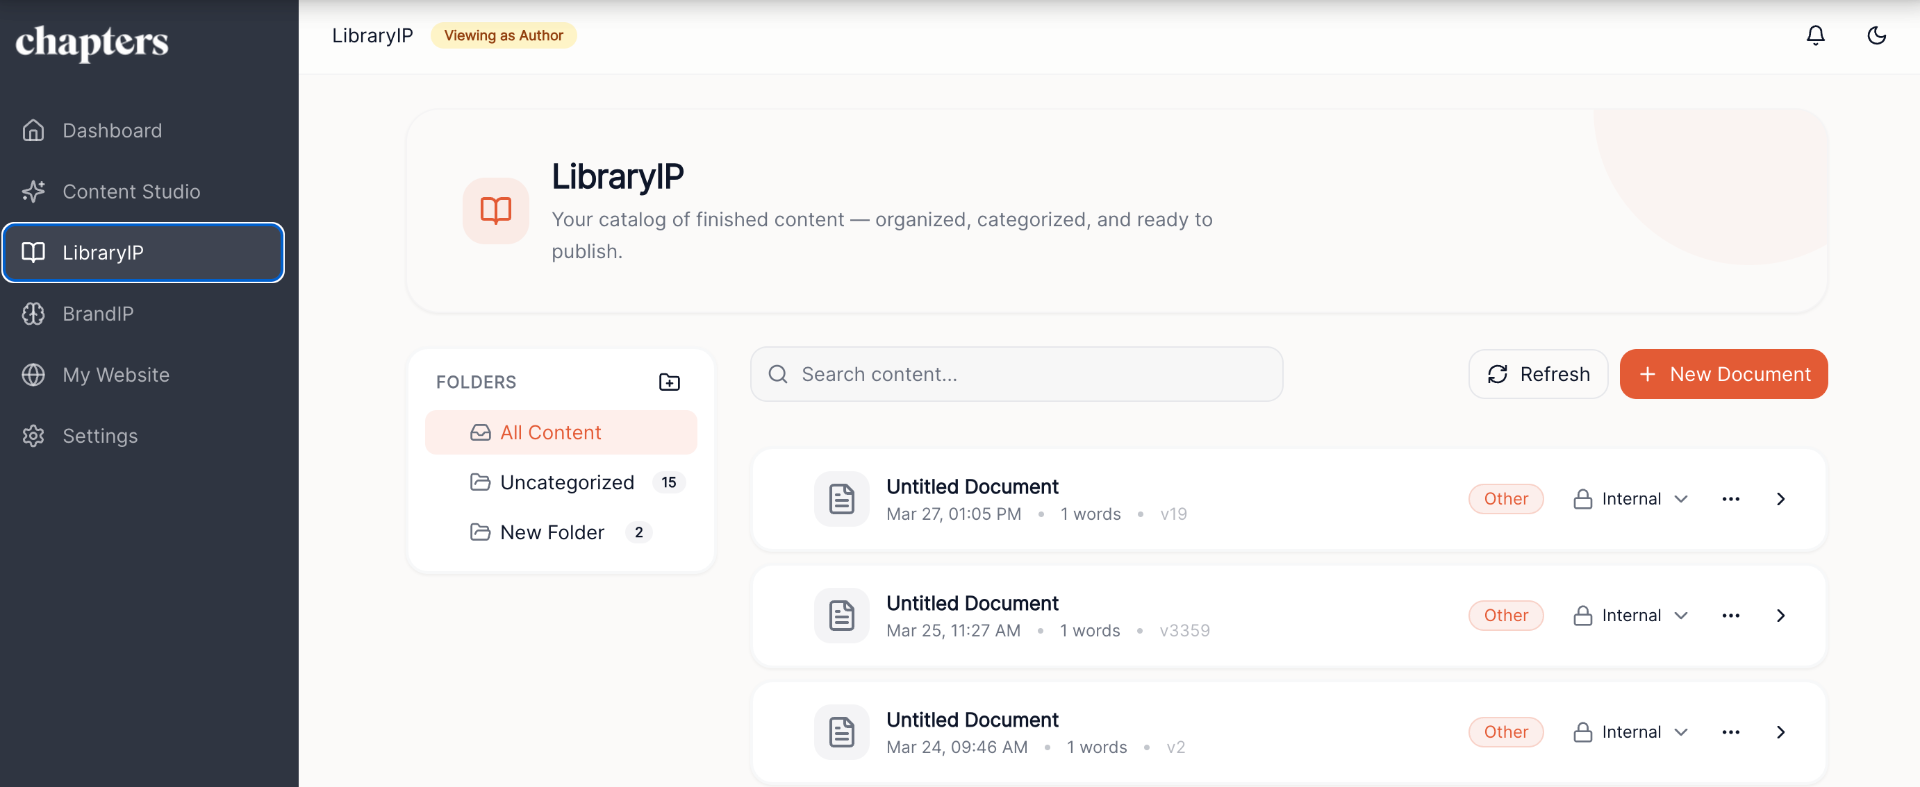Click the Uncategorized folder icon
1920x787 pixels.
coord(481,482)
